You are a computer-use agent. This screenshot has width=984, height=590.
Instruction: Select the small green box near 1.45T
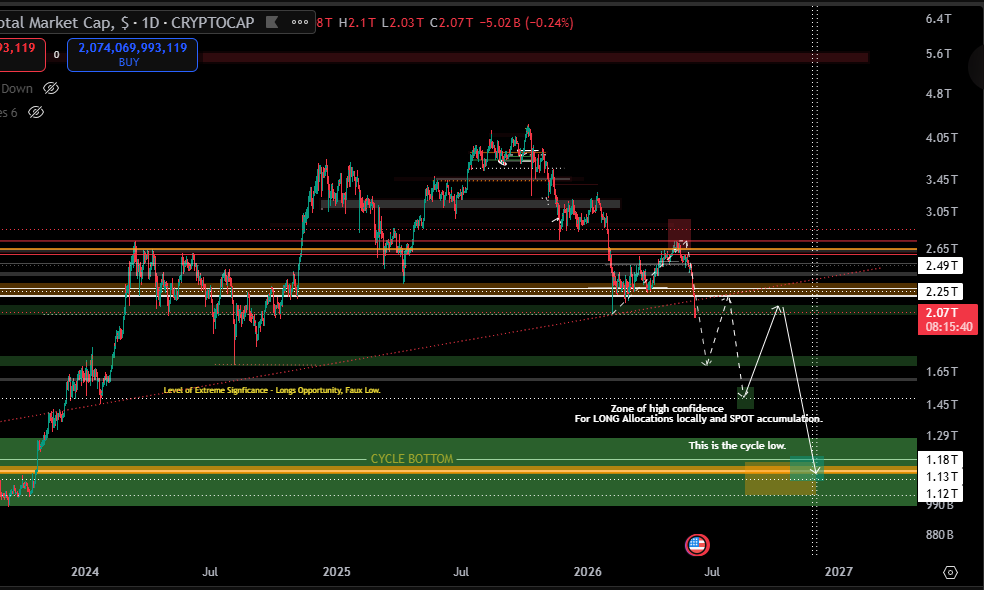(745, 398)
